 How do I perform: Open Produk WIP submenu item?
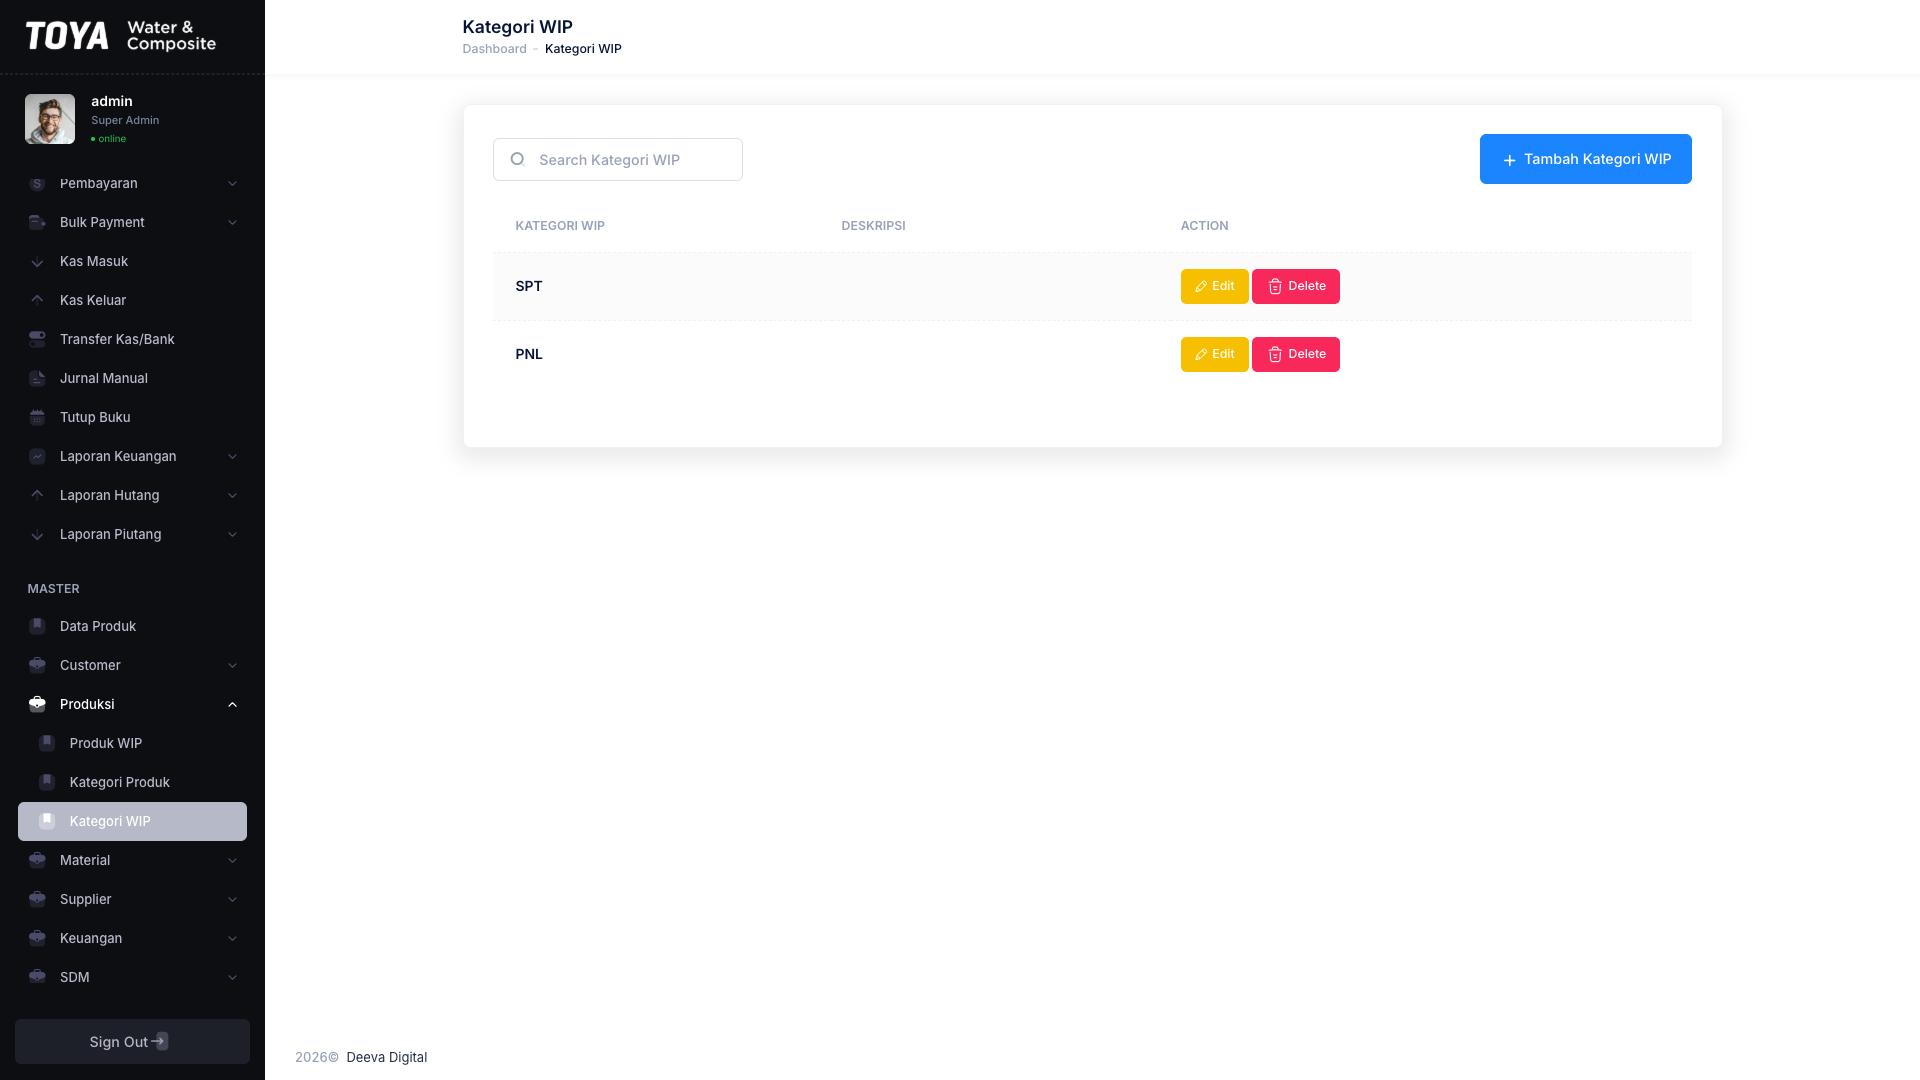pyautogui.click(x=132, y=744)
